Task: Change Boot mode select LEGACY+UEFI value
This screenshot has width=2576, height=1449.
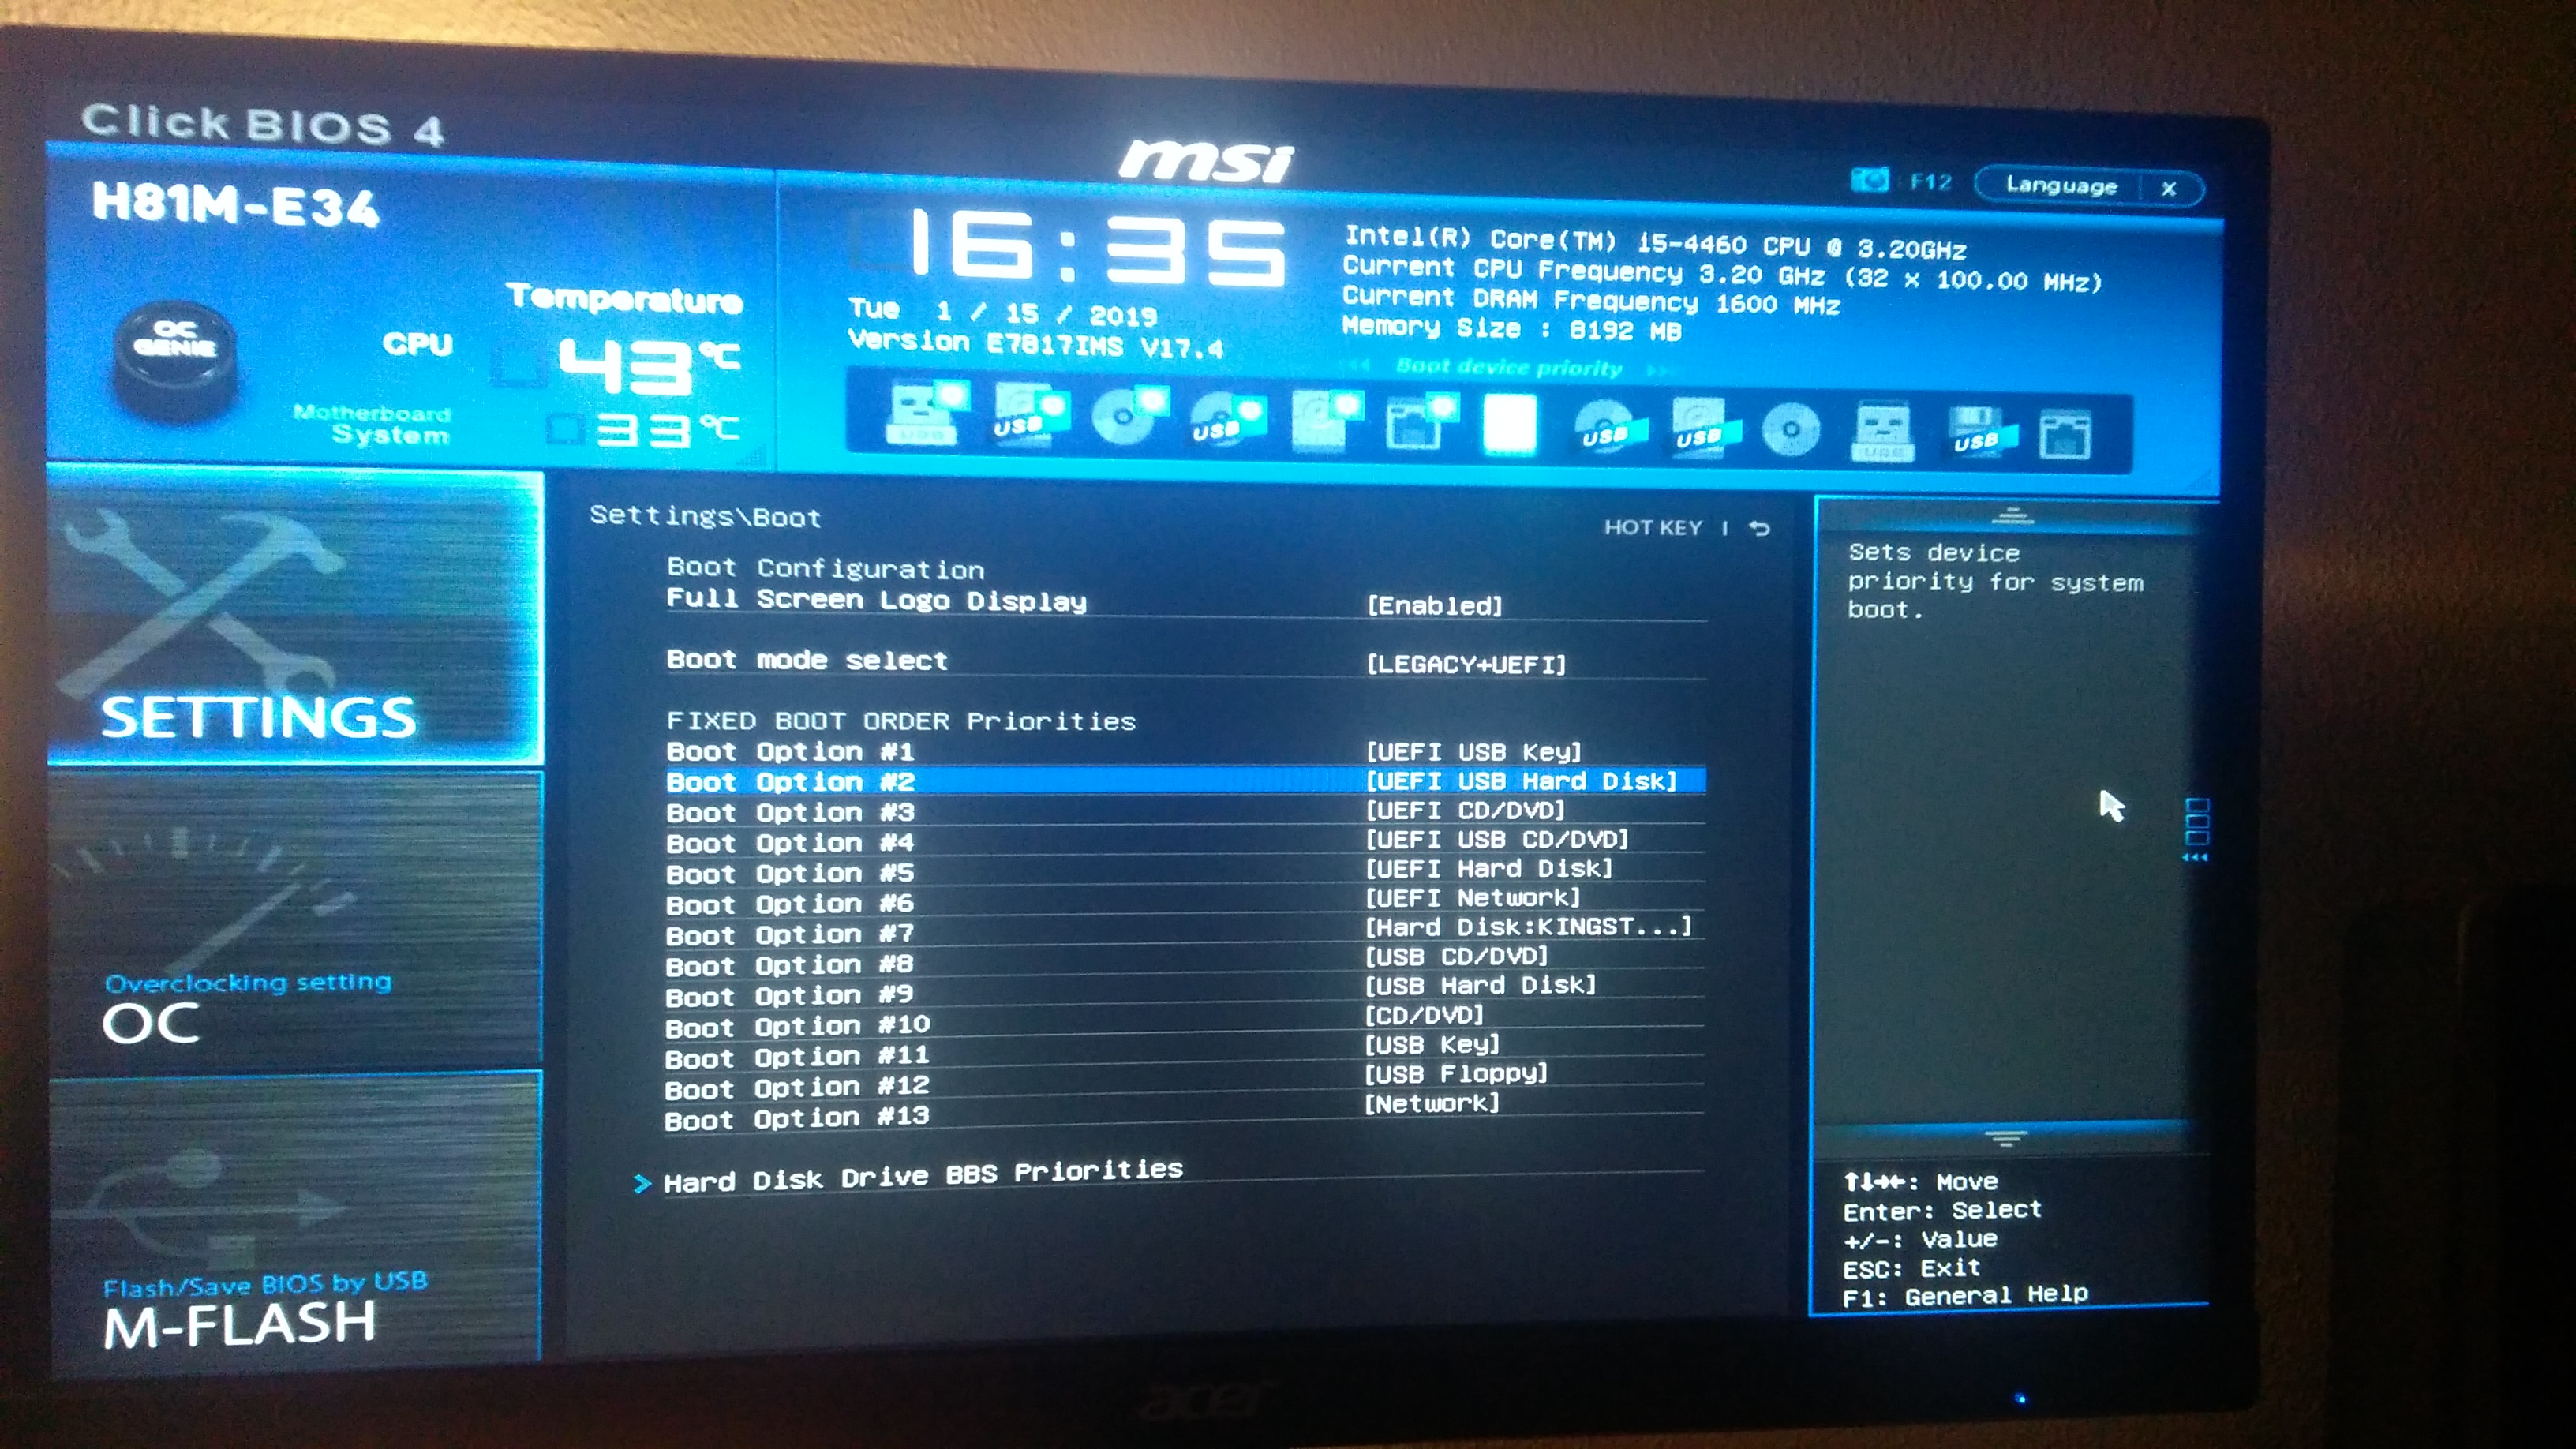Action: pyautogui.click(x=1466, y=665)
